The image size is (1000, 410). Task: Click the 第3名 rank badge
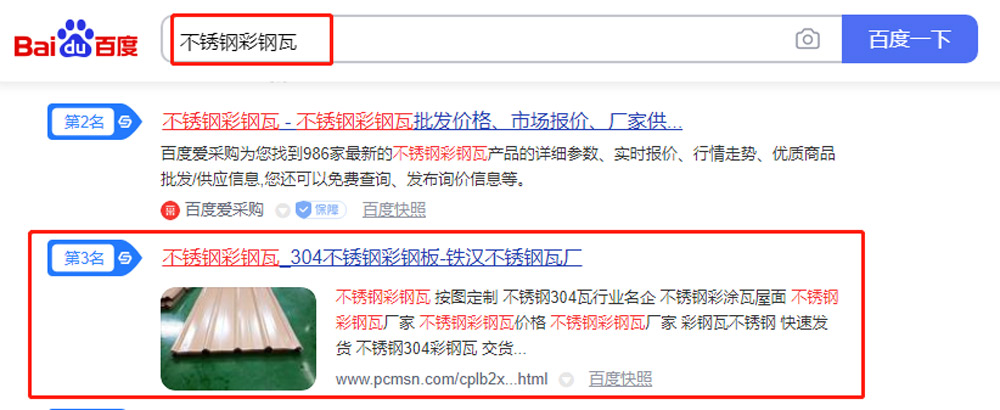[94, 258]
